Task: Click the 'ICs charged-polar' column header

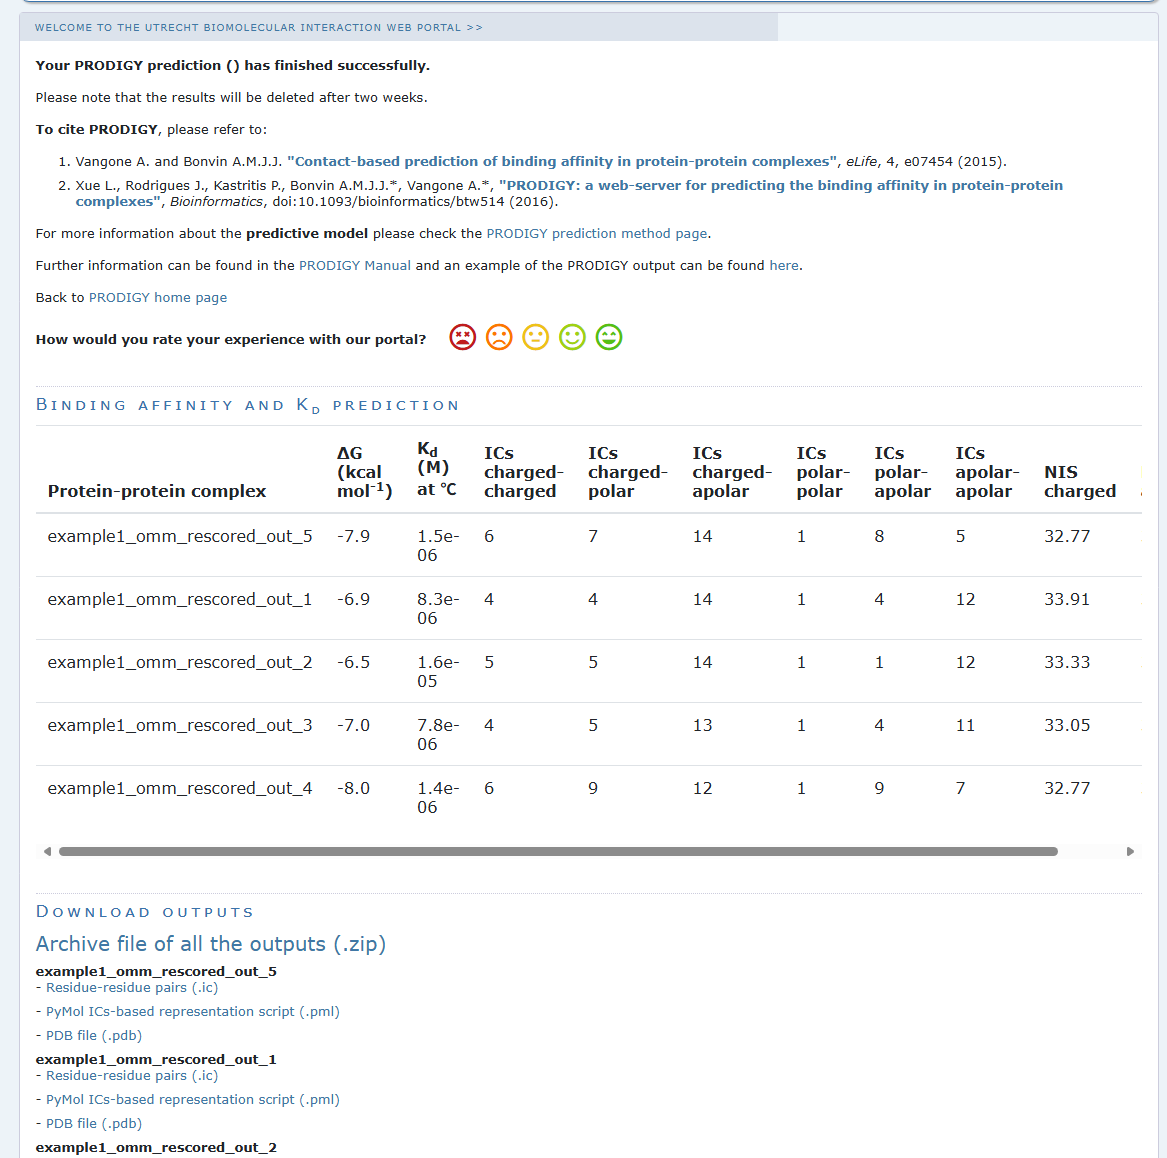Action: 628,472
